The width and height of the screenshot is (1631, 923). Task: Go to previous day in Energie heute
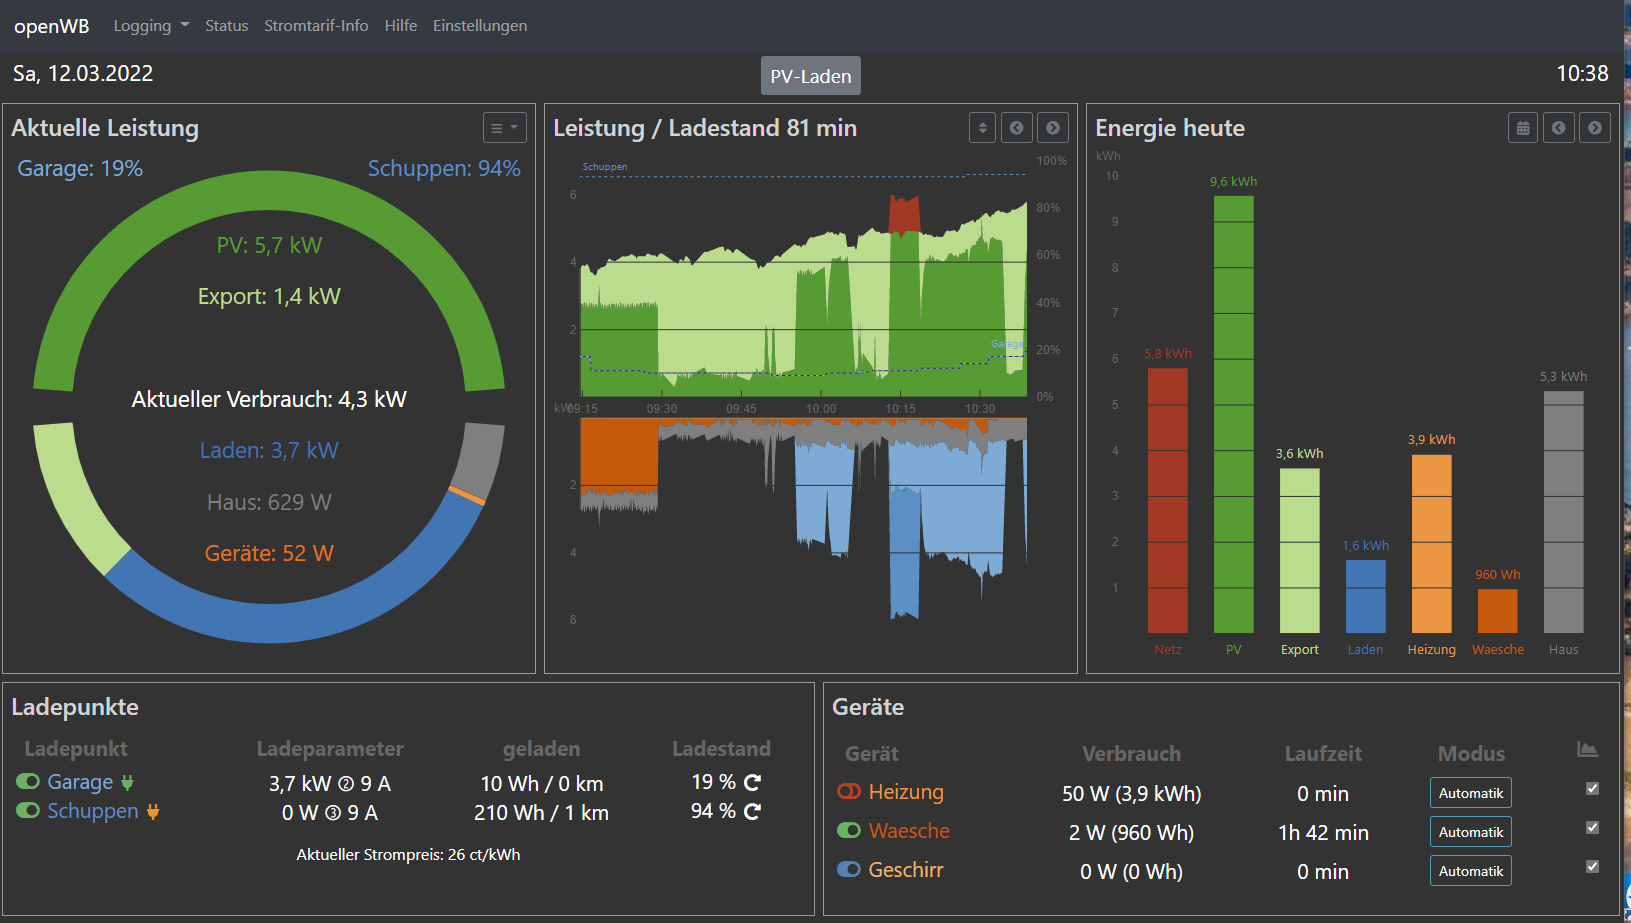click(1558, 128)
